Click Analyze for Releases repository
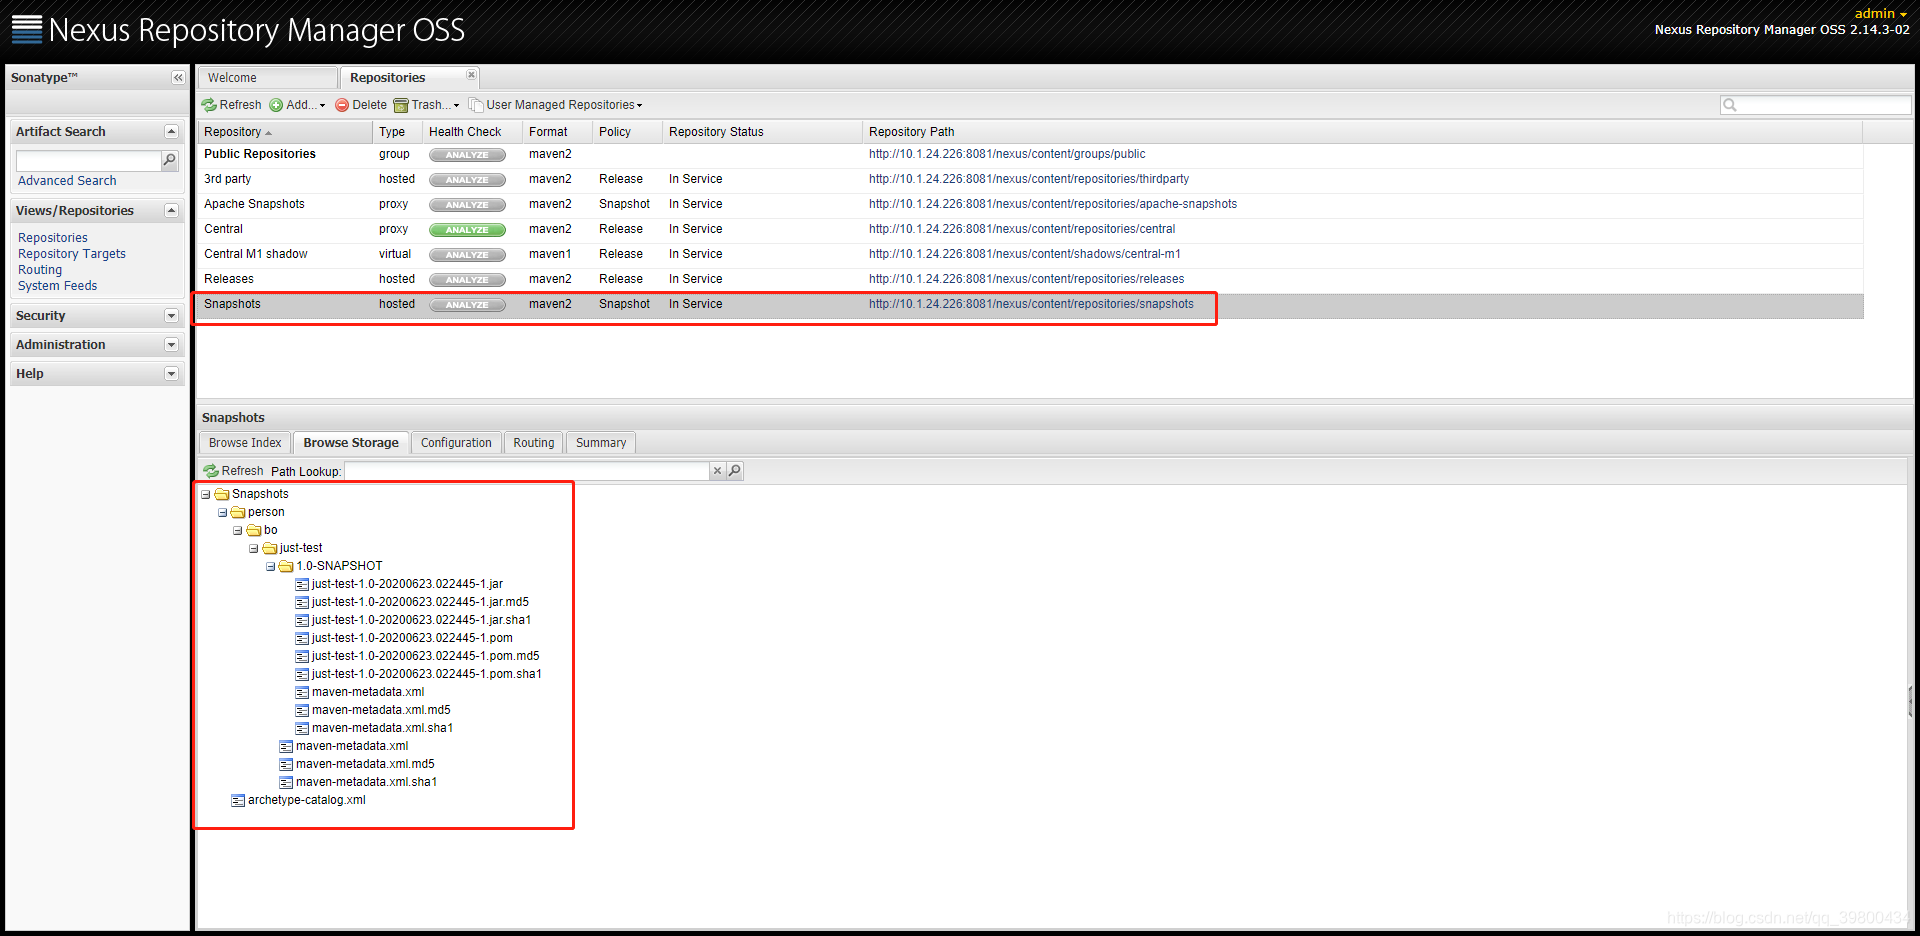This screenshot has height=936, width=1920. 467,280
